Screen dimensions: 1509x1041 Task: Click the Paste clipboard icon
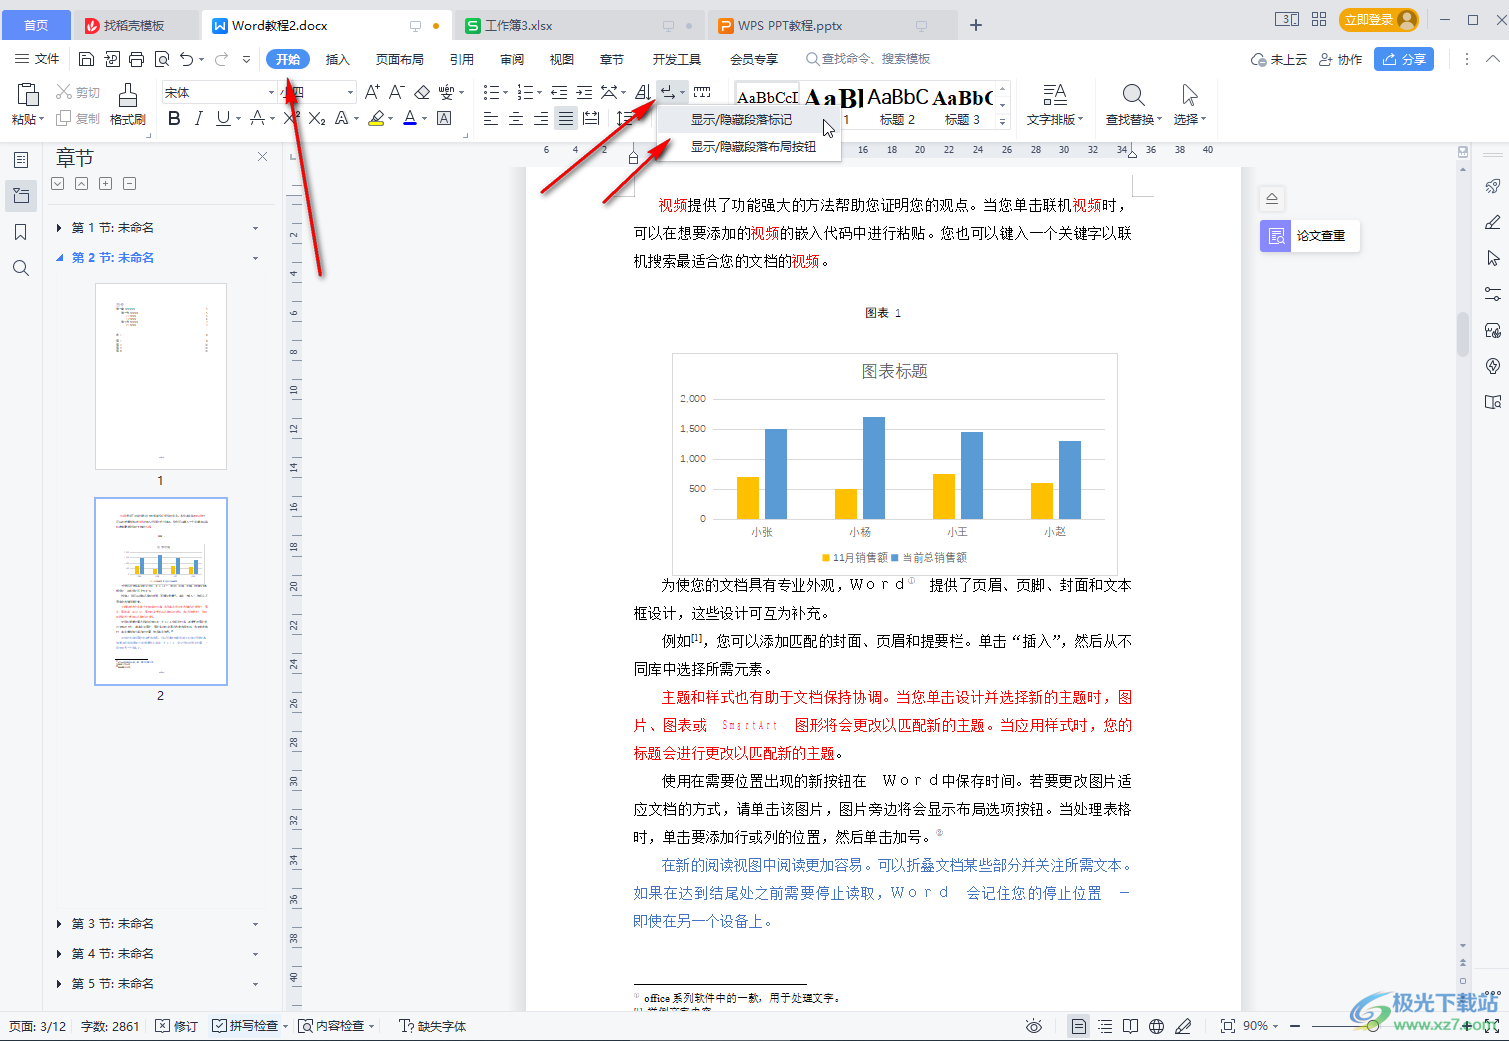click(27, 95)
